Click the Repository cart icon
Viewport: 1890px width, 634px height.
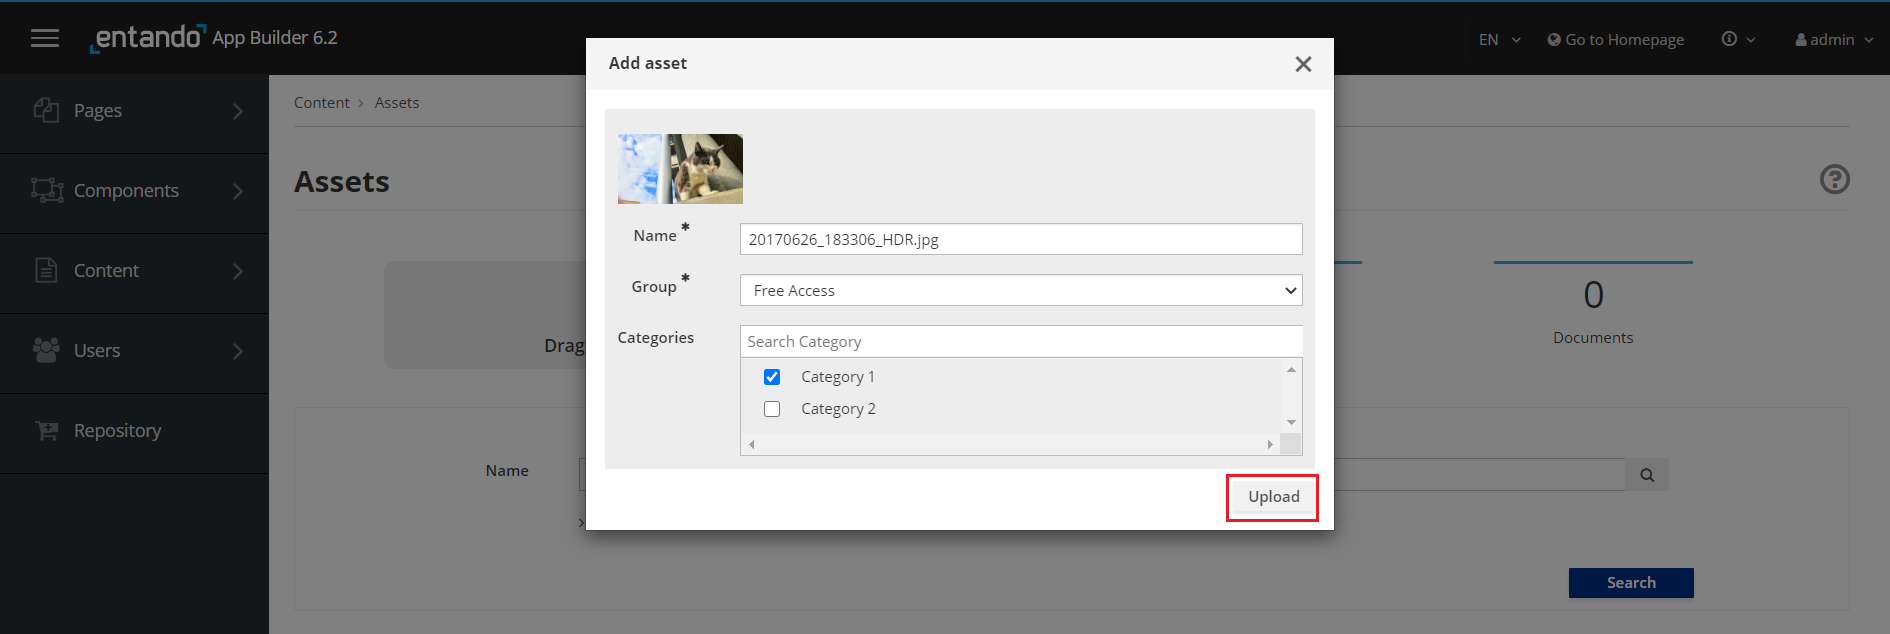(46, 430)
